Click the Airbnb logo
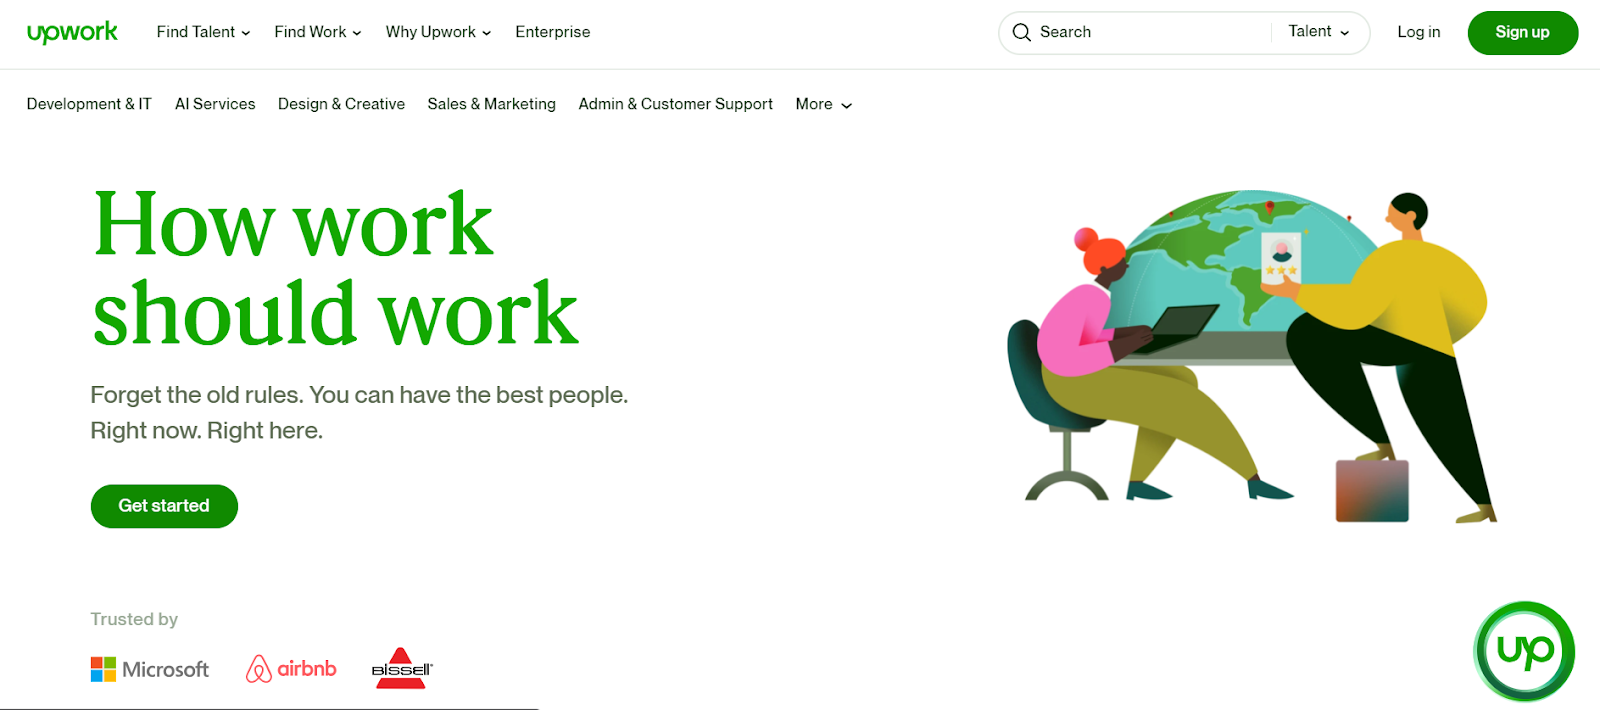This screenshot has width=1600, height=710. click(x=291, y=668)
